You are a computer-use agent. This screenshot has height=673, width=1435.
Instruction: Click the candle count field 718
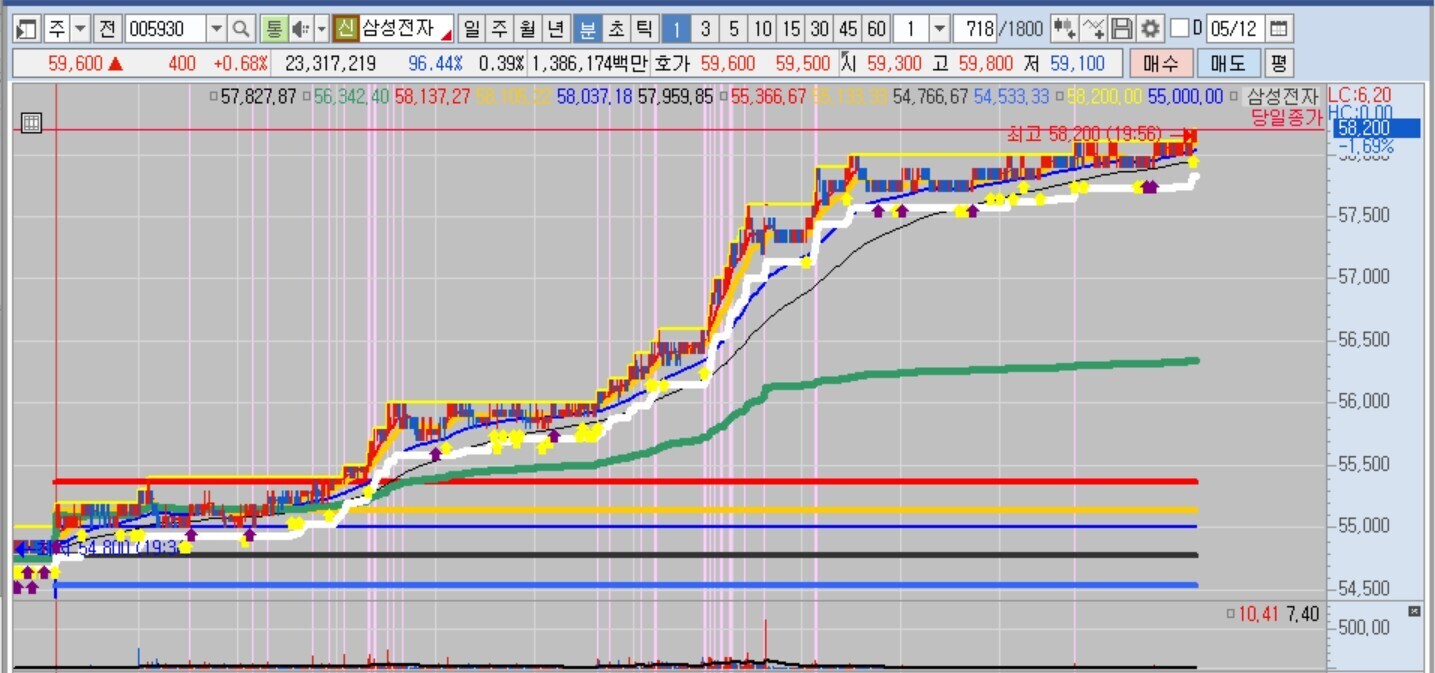[x=977, y=28]
